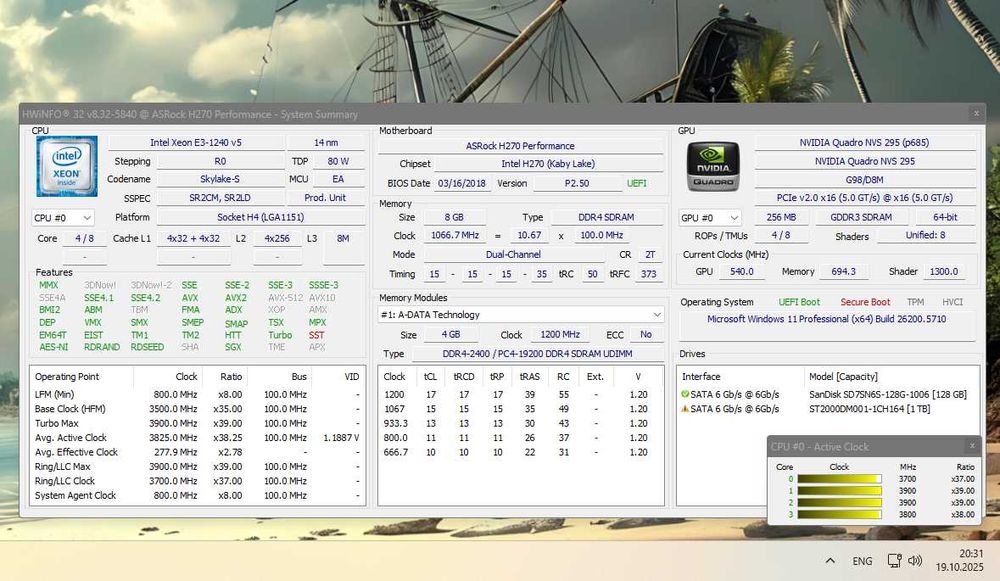Click the AES-NI feature flag

tap(54, 347)
